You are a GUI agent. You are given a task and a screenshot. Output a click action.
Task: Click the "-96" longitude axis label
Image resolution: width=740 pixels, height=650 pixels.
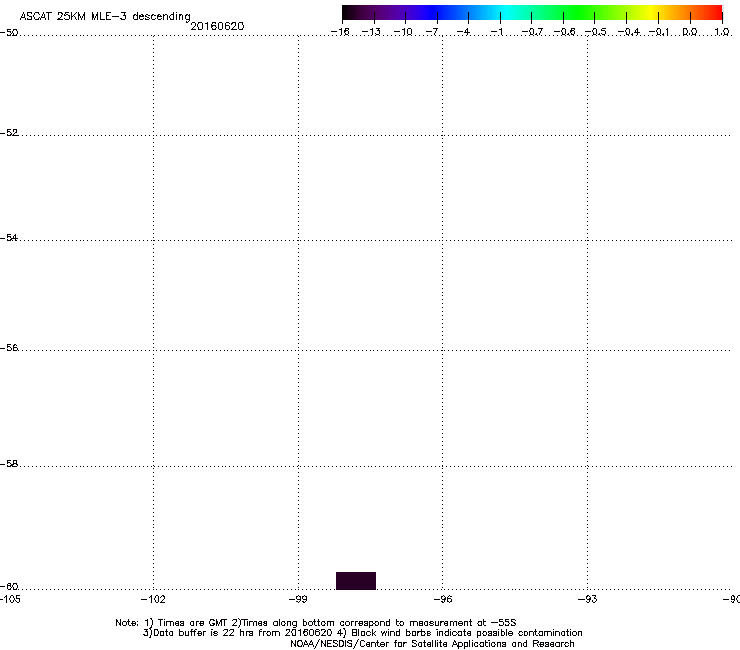coord(443,599)
